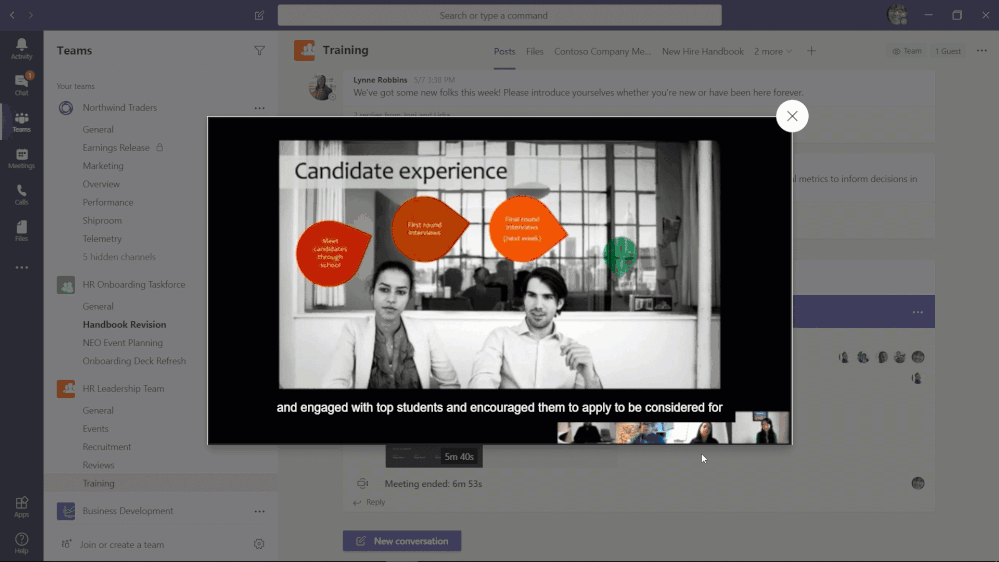Select the Handbook Revision channel
Viewport: 999px width, 562px height.
[124, 325]
